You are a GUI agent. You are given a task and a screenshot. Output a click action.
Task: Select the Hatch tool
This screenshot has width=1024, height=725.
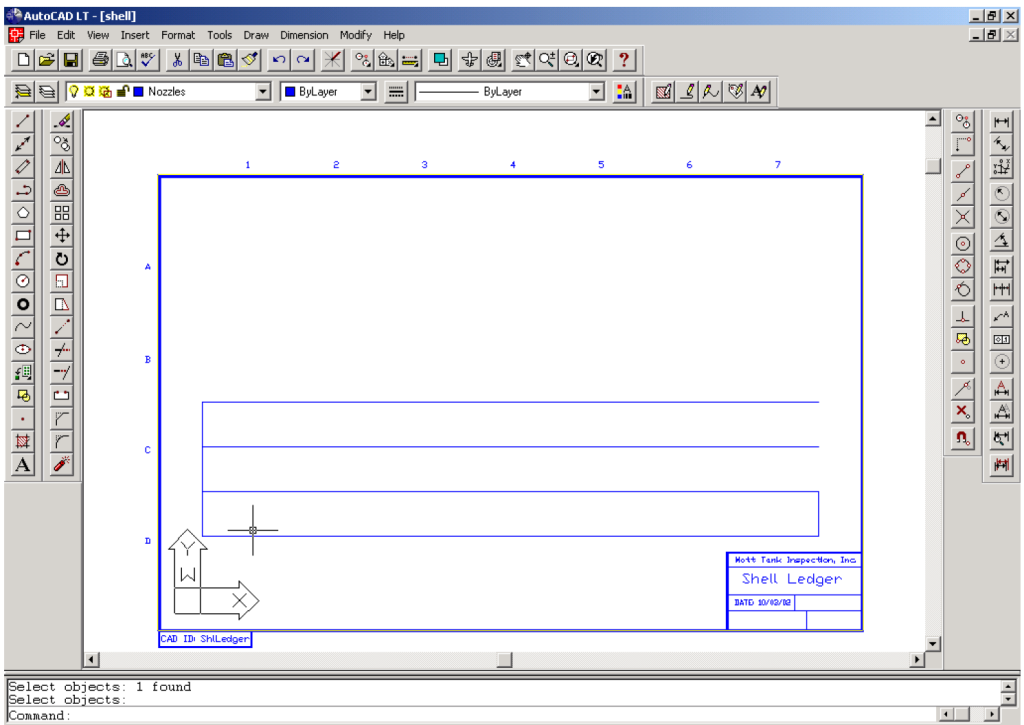pos(23,442)
